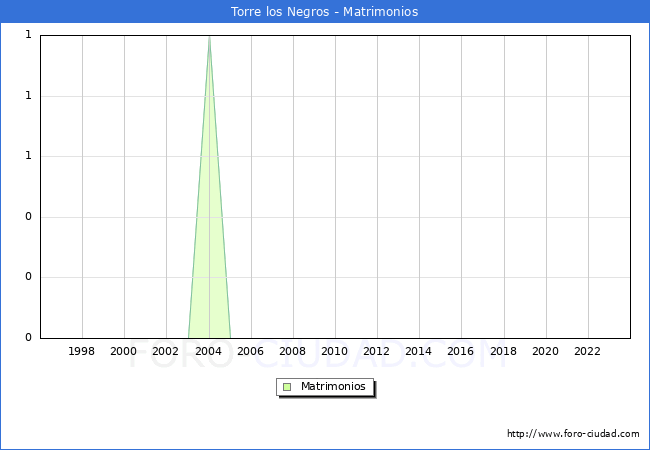Click the 2016 x-axis label

pos(461,351)
